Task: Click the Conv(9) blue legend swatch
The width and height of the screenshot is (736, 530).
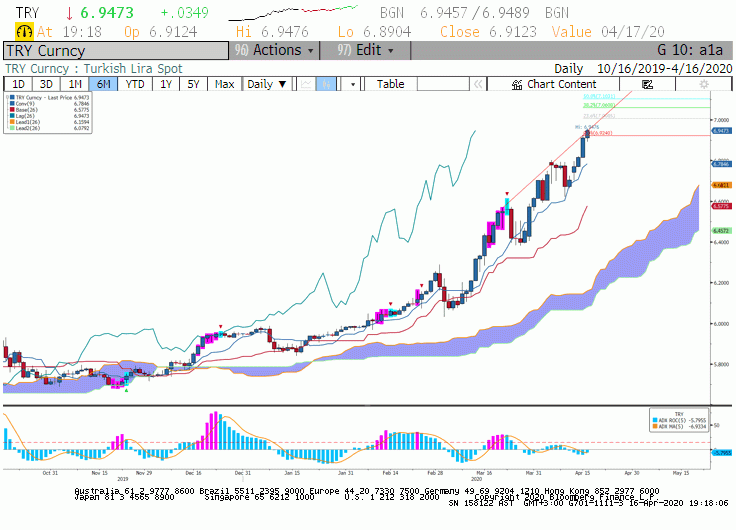Action: (12, 104)
